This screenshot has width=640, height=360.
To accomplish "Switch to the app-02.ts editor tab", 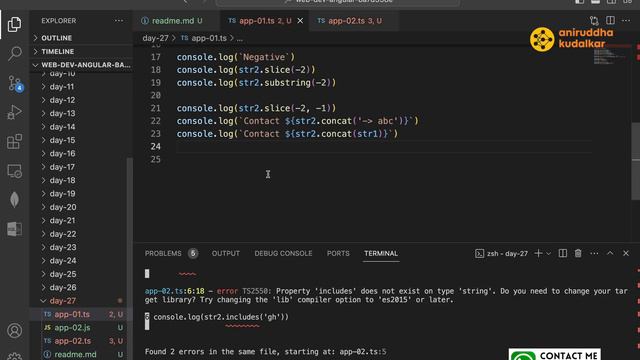I will 354,20.
